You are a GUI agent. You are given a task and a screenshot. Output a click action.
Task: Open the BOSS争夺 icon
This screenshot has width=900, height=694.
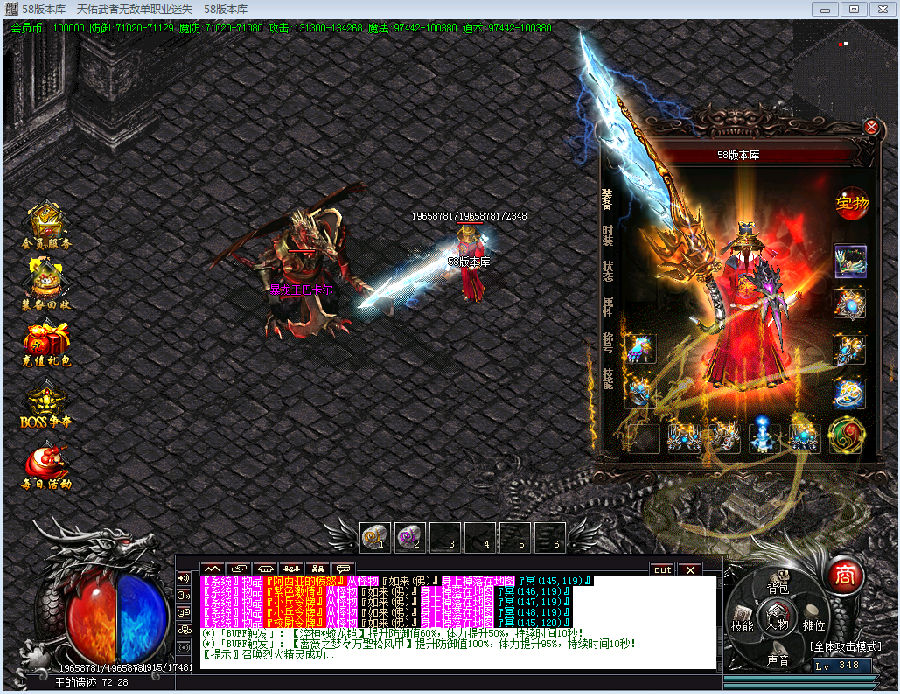click(46, 406)
